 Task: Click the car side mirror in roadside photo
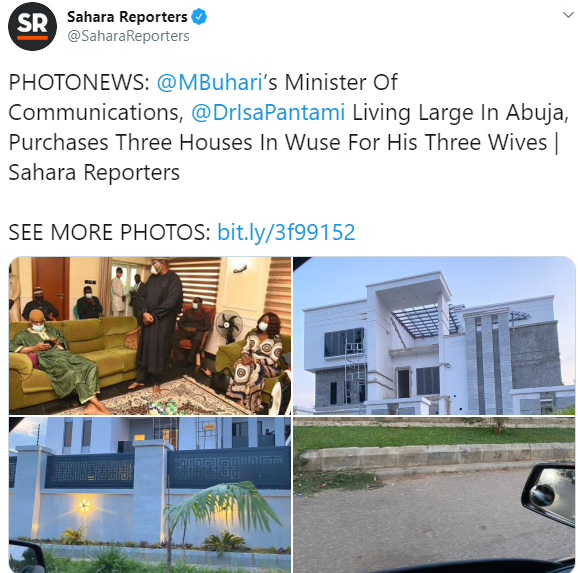(x=550, y=492)
